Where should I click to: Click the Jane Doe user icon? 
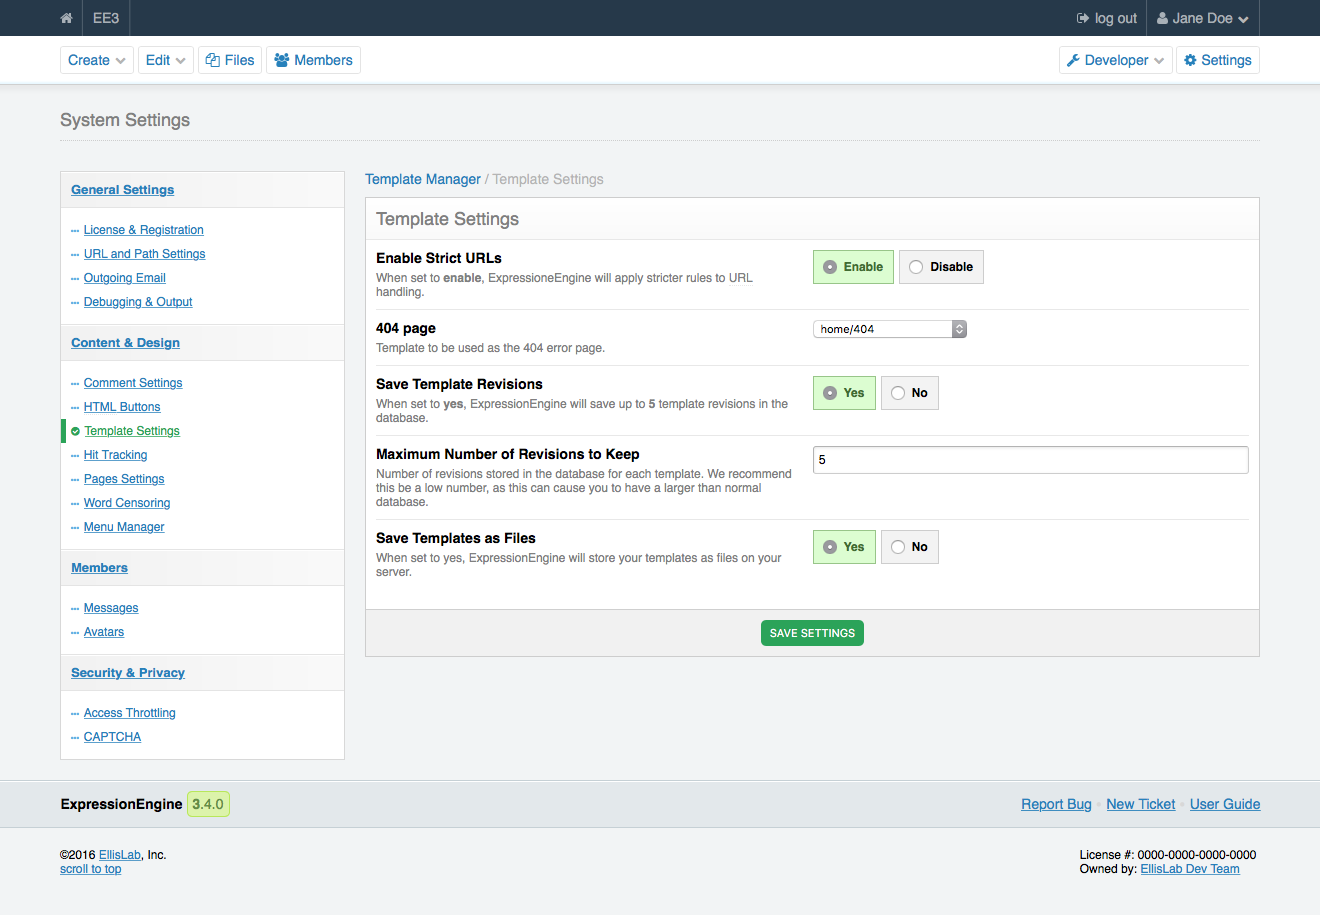pos(1163,18)
